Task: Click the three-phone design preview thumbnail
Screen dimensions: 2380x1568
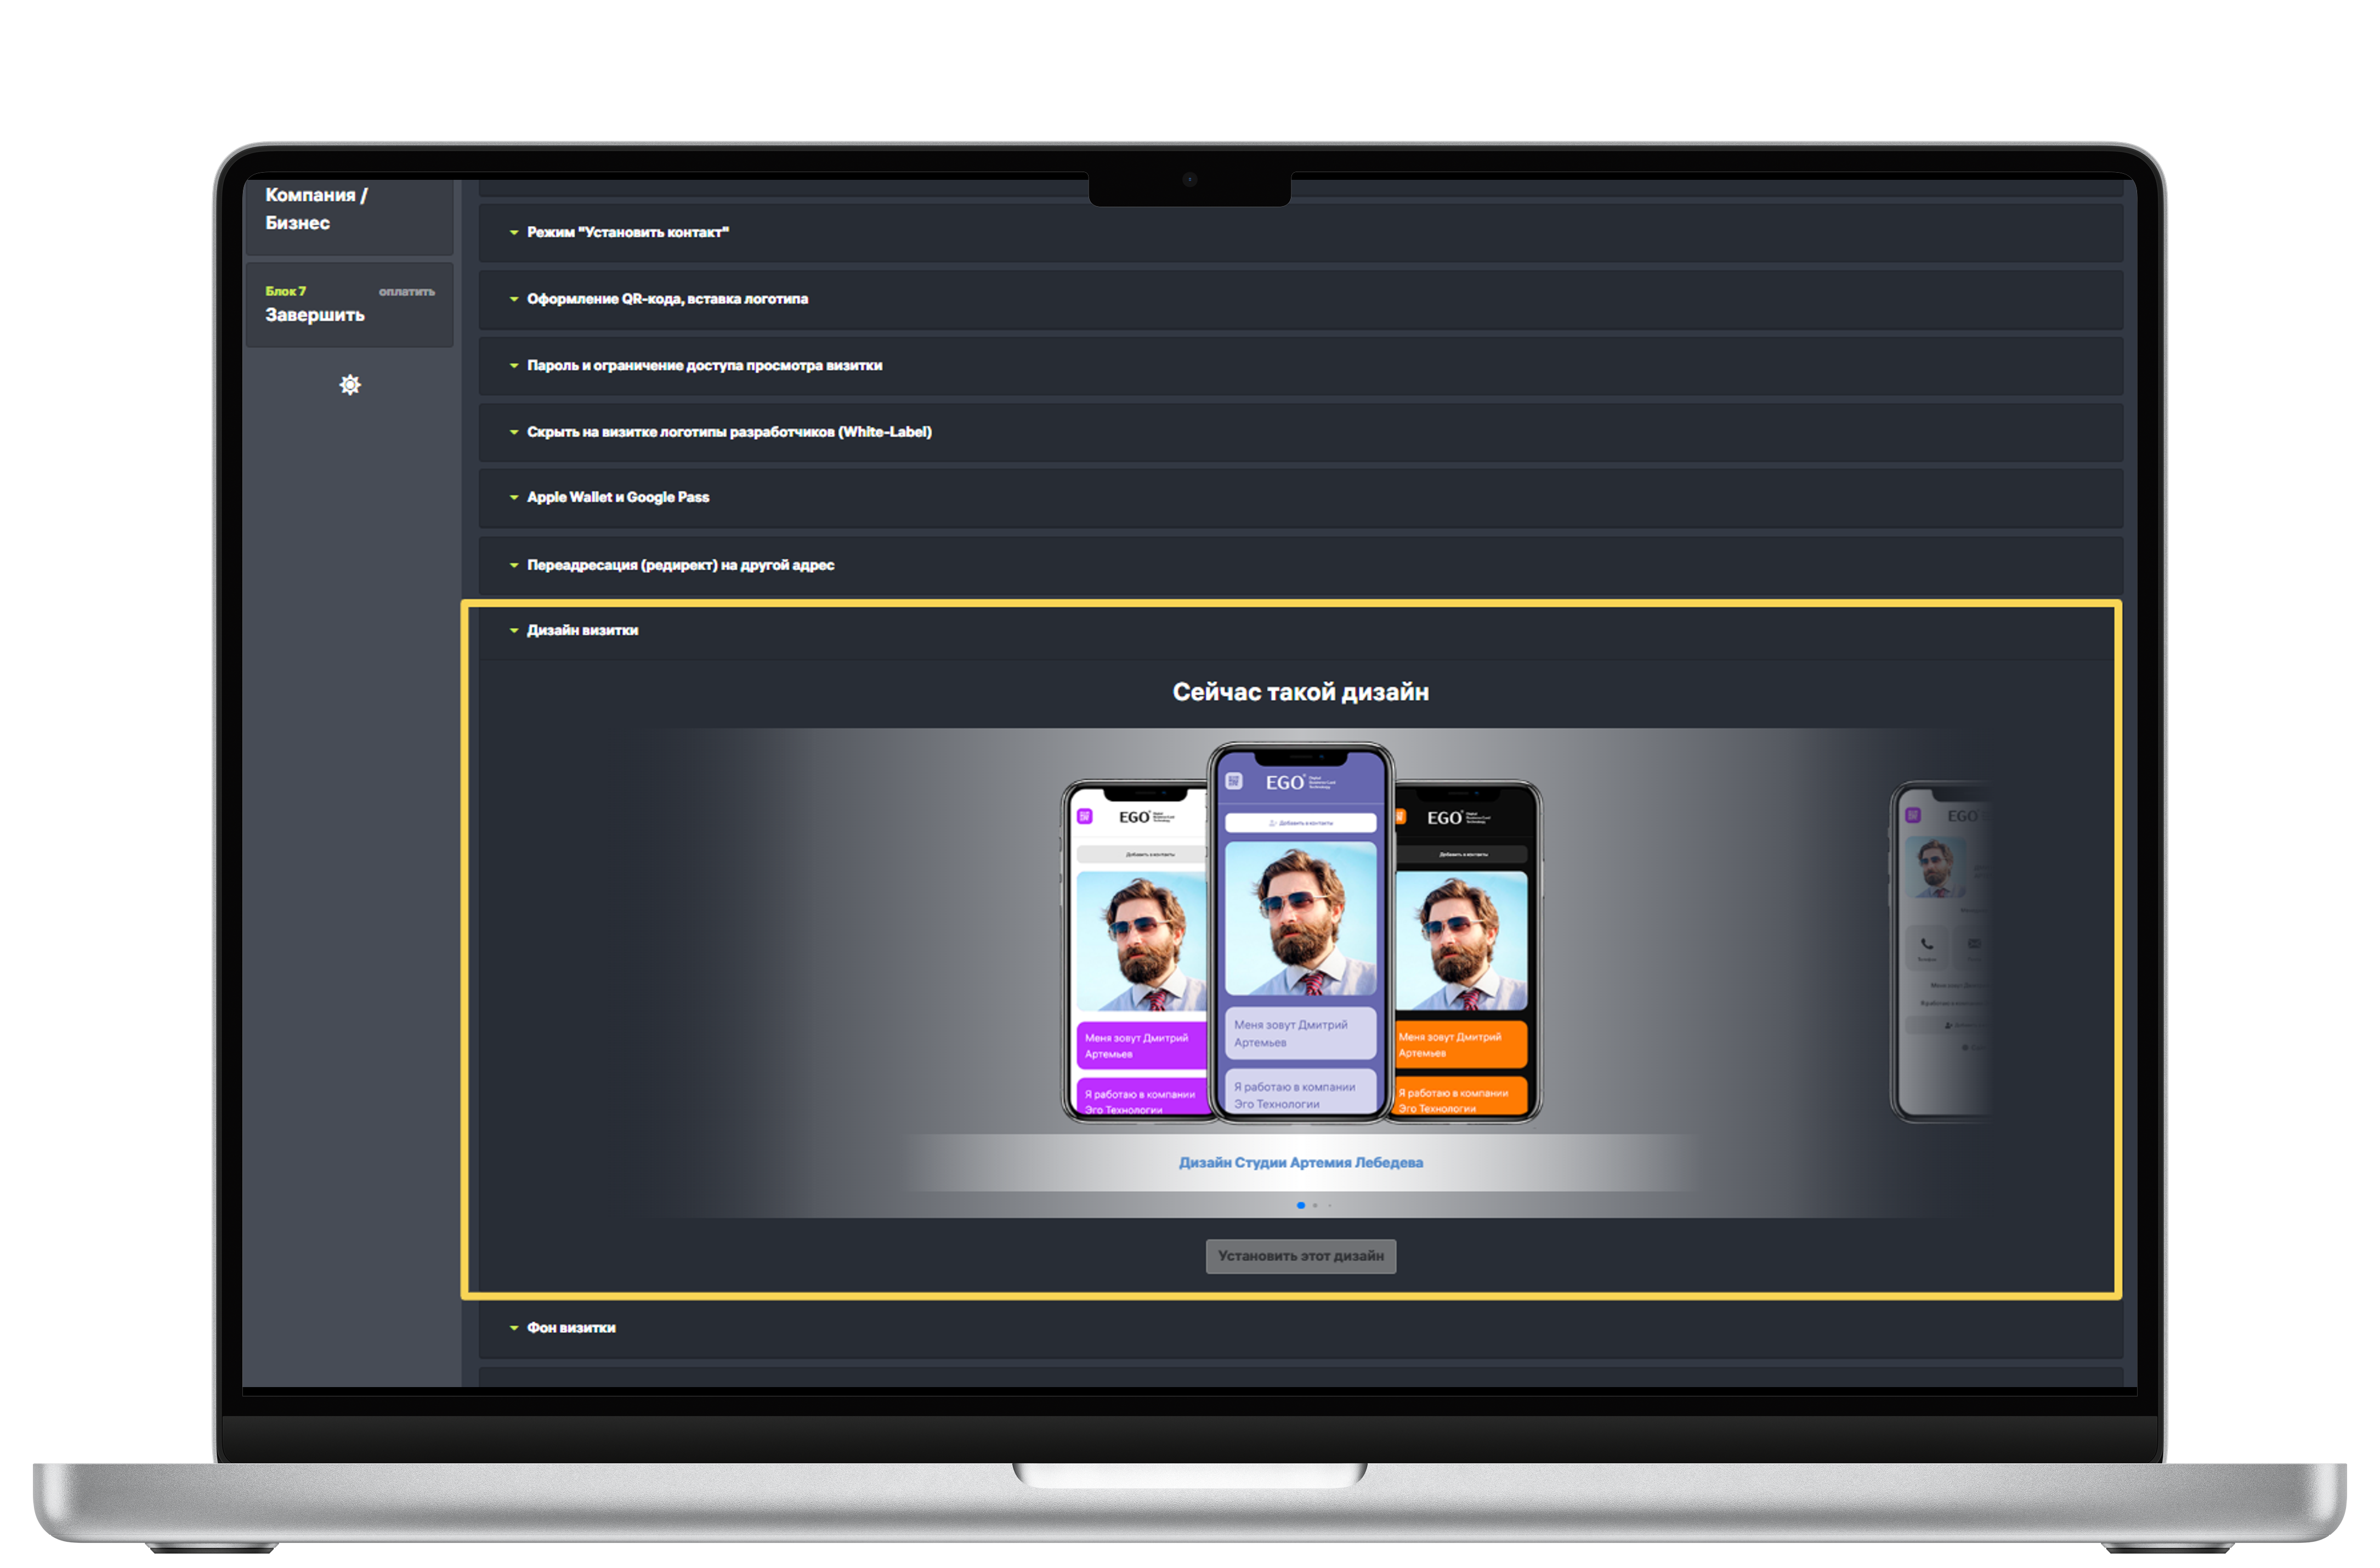Action: coord(1300,935)
